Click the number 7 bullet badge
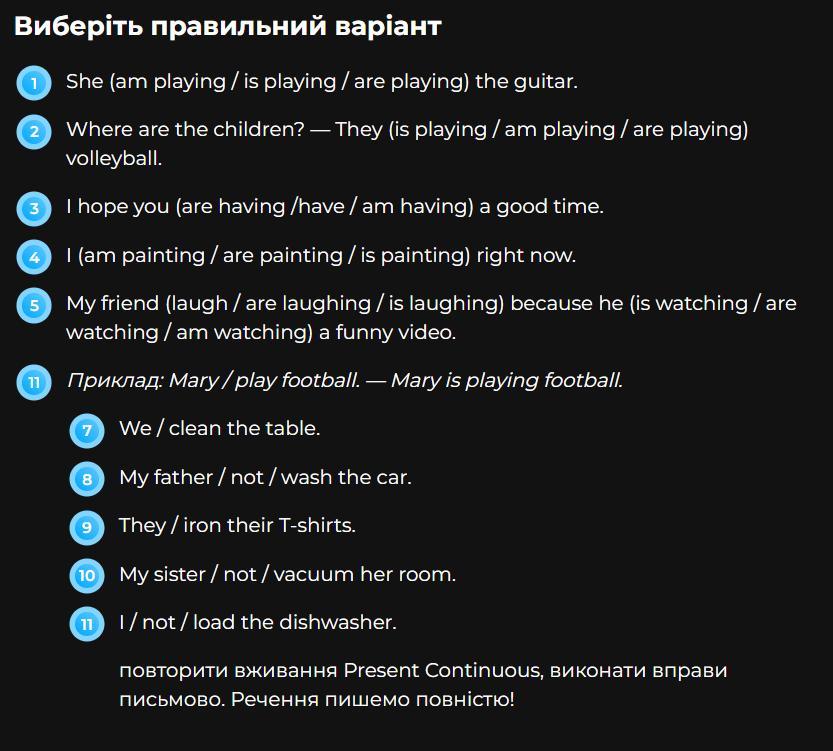Image resolution: width=833 pixels, height=751 pixels. tap(87, 430)
